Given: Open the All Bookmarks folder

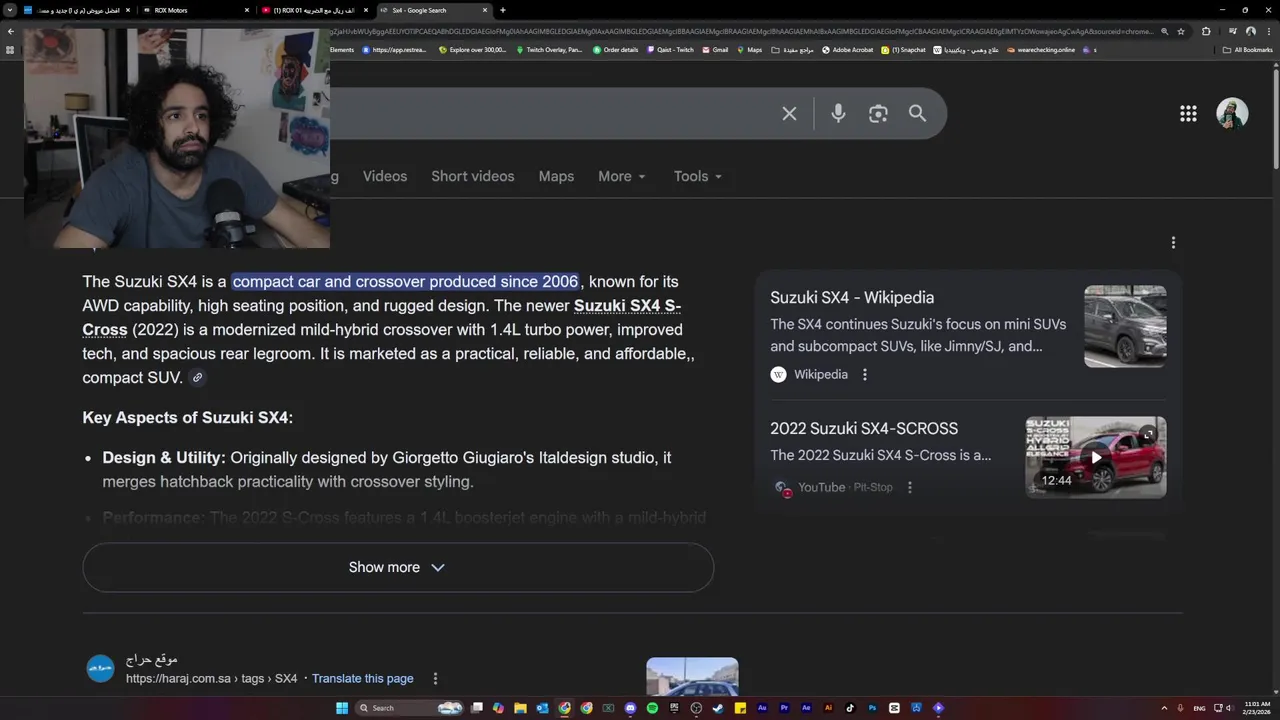Looking at the screenshot, I should point(1247,50).
